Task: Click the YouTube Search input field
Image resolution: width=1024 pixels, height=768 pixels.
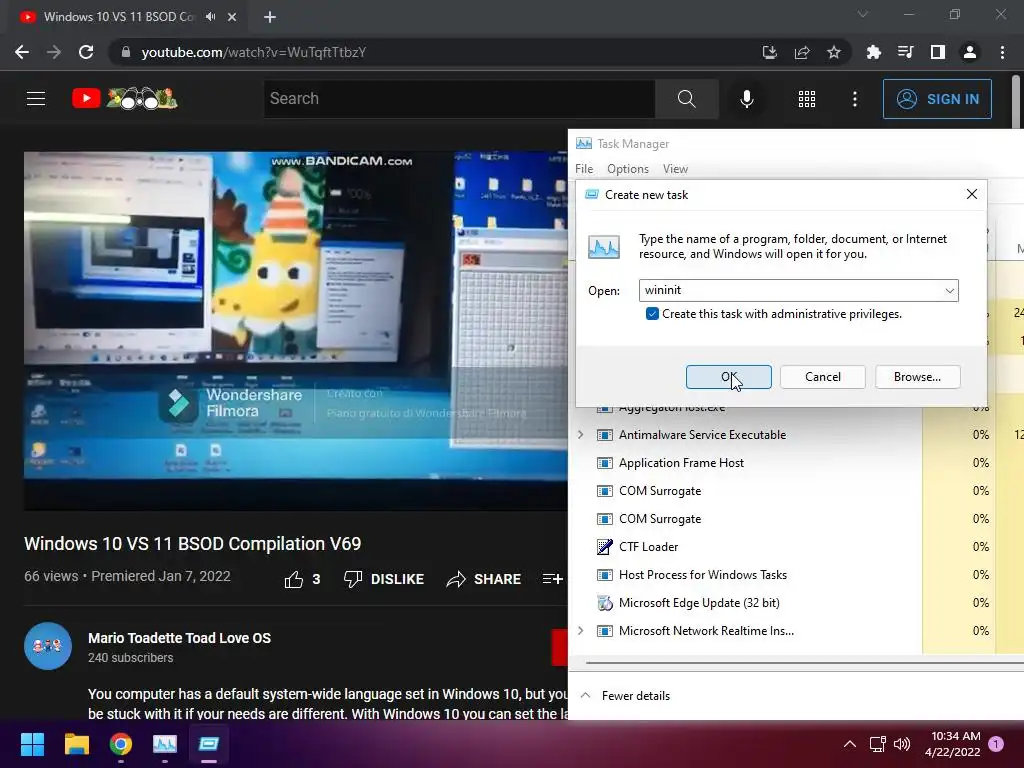Action: tap(459, 99)
